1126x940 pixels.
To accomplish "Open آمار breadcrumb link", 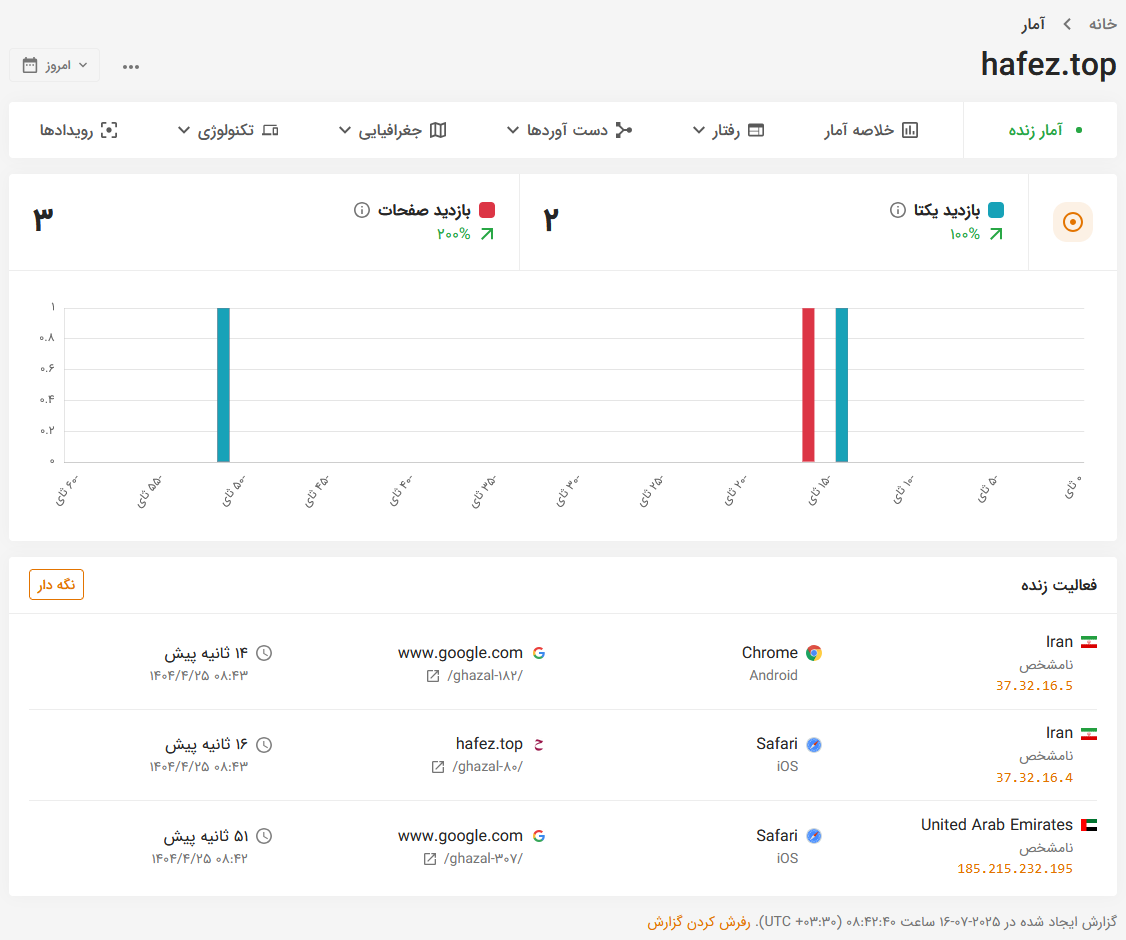I will click(x=1033, y=24).
